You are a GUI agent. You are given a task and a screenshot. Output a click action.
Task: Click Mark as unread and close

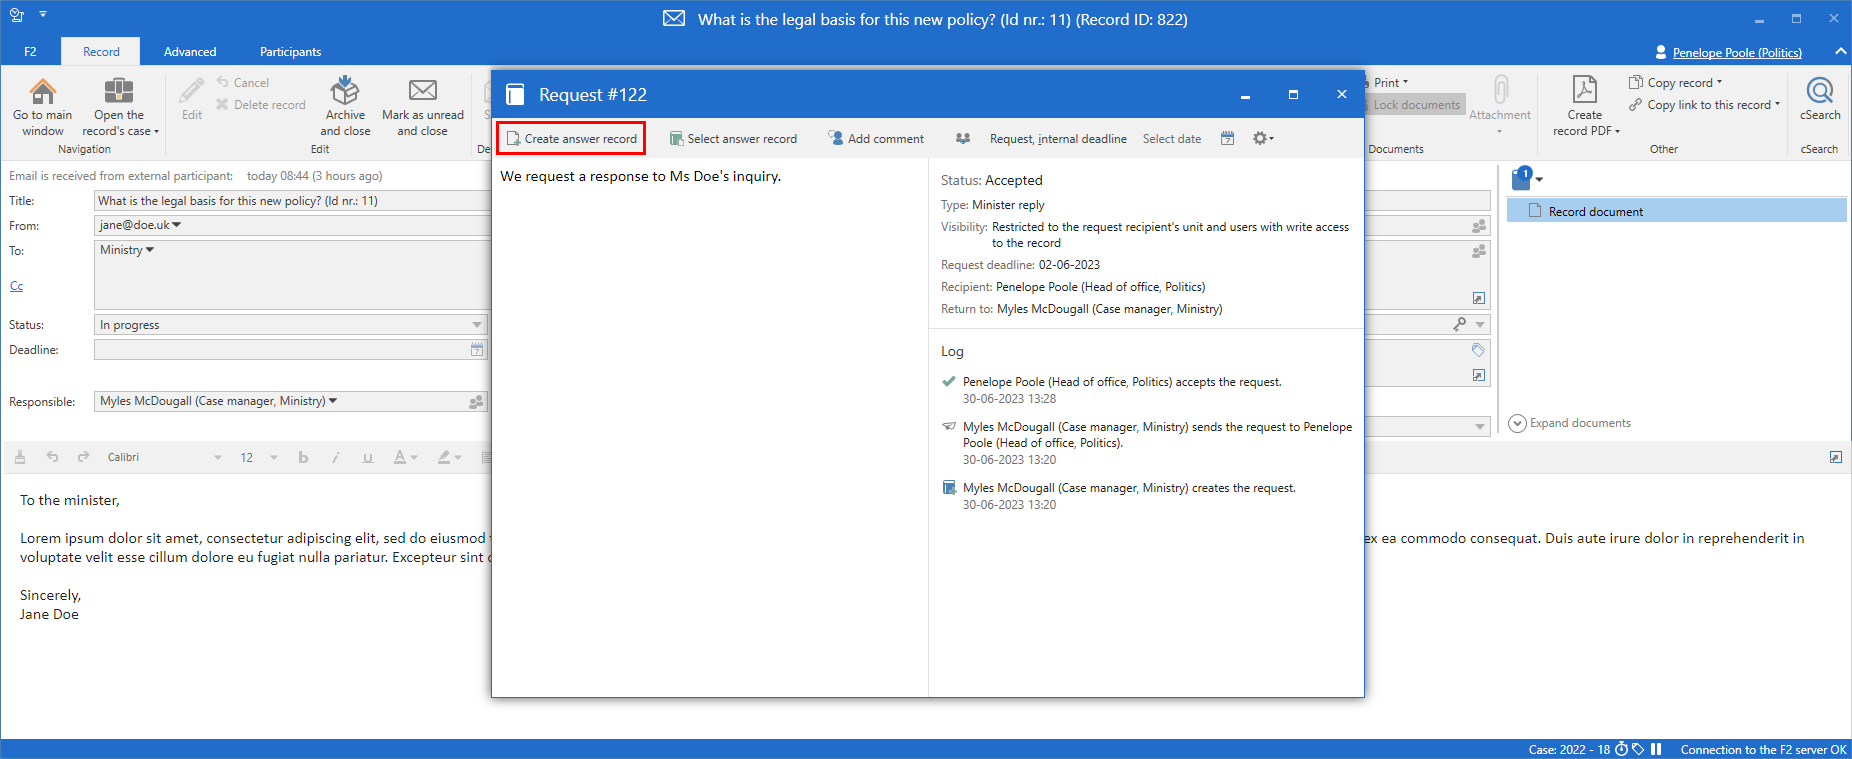pos(422,107)
